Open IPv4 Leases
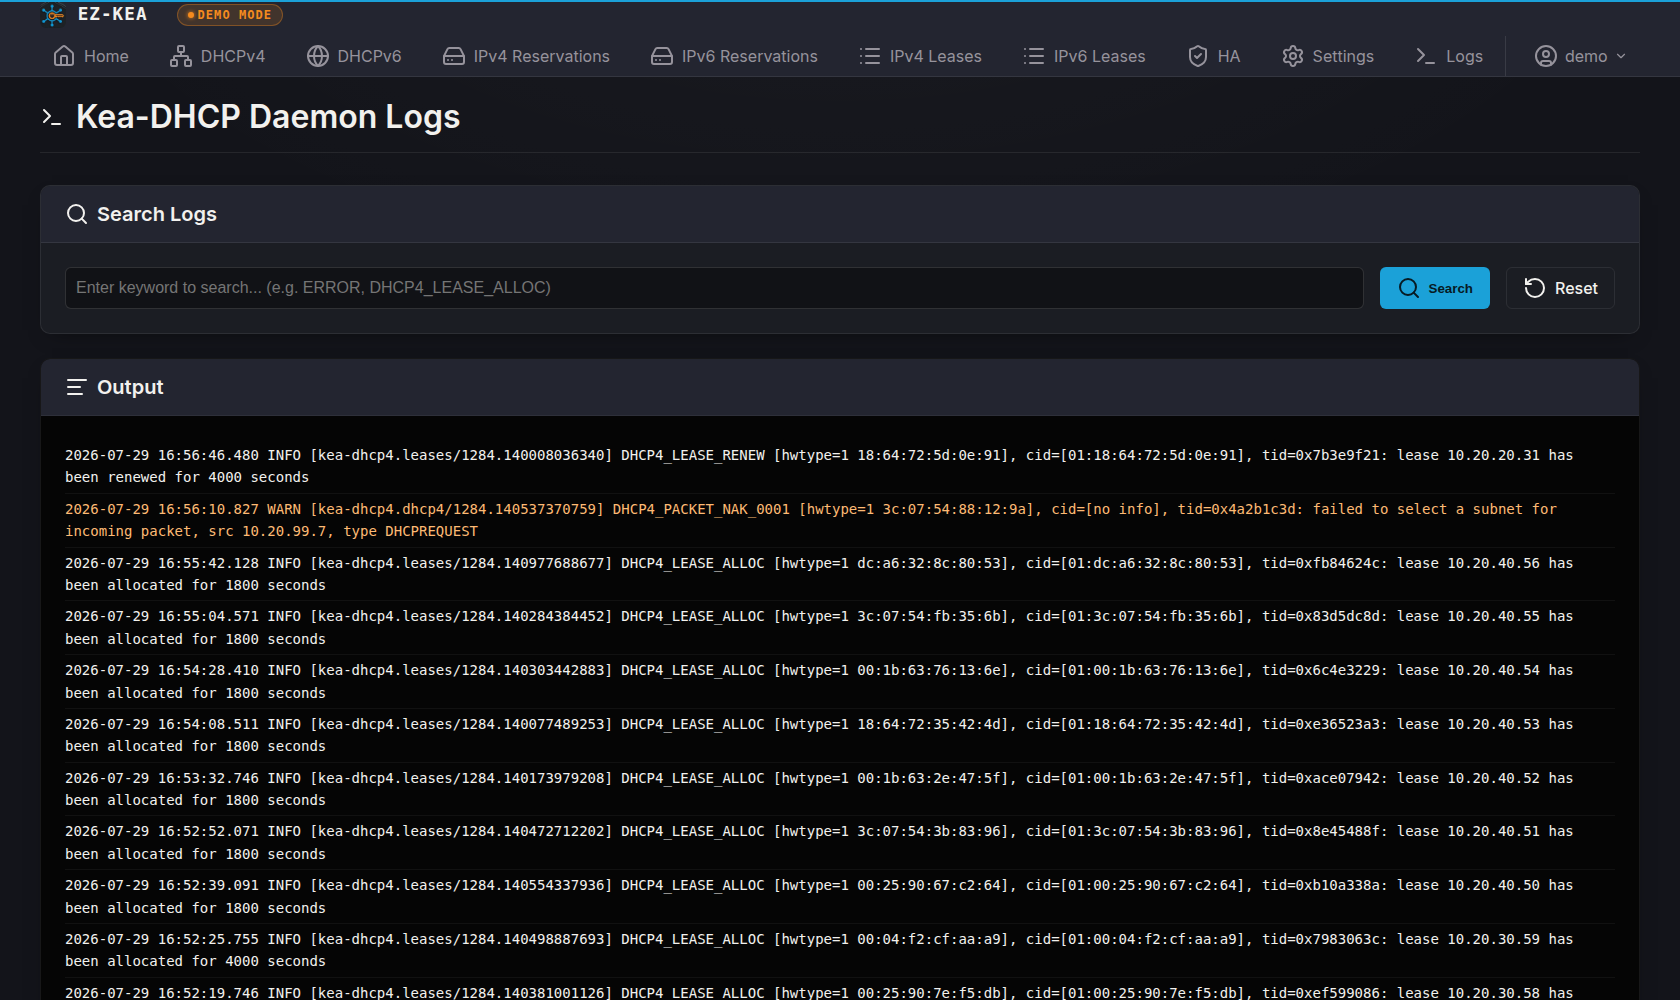 921,56
